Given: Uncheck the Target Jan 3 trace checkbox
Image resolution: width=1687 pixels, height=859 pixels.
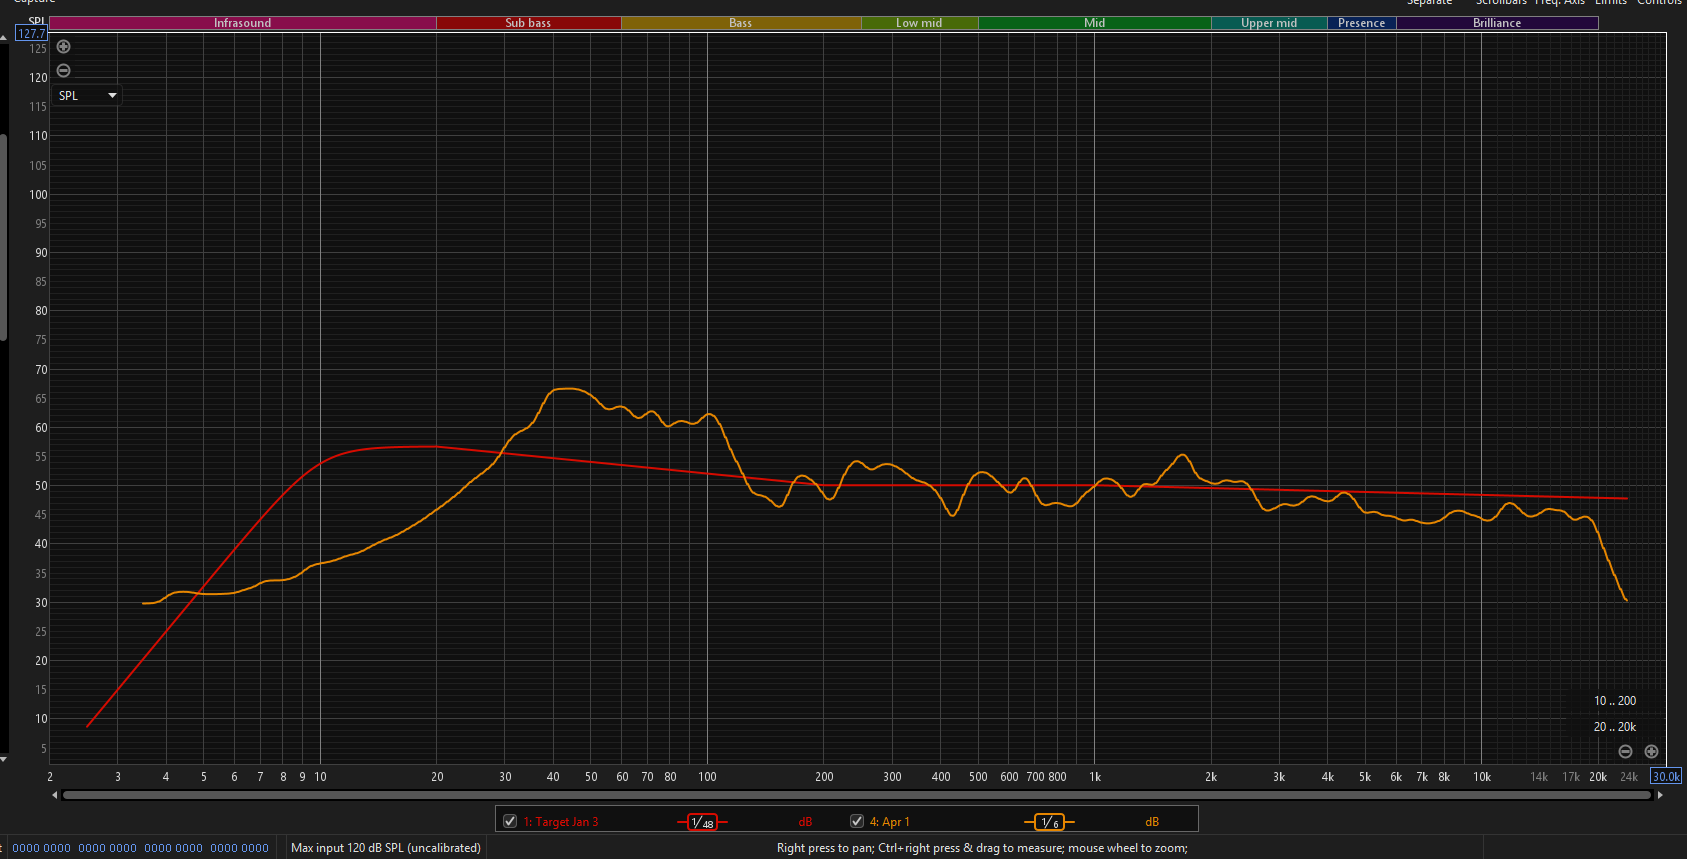Looking at the screenshot, I should tap(510, 821).
